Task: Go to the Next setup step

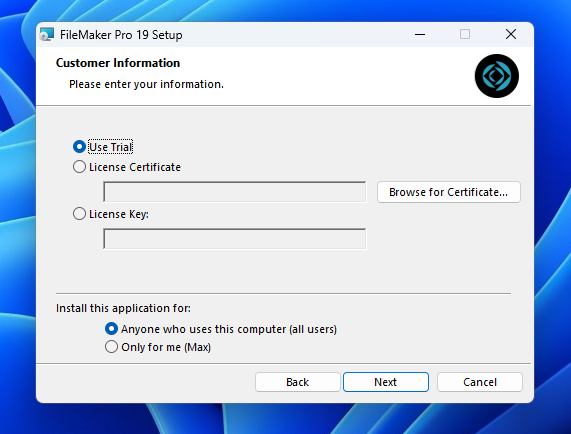Action: (x=386, y=382)
